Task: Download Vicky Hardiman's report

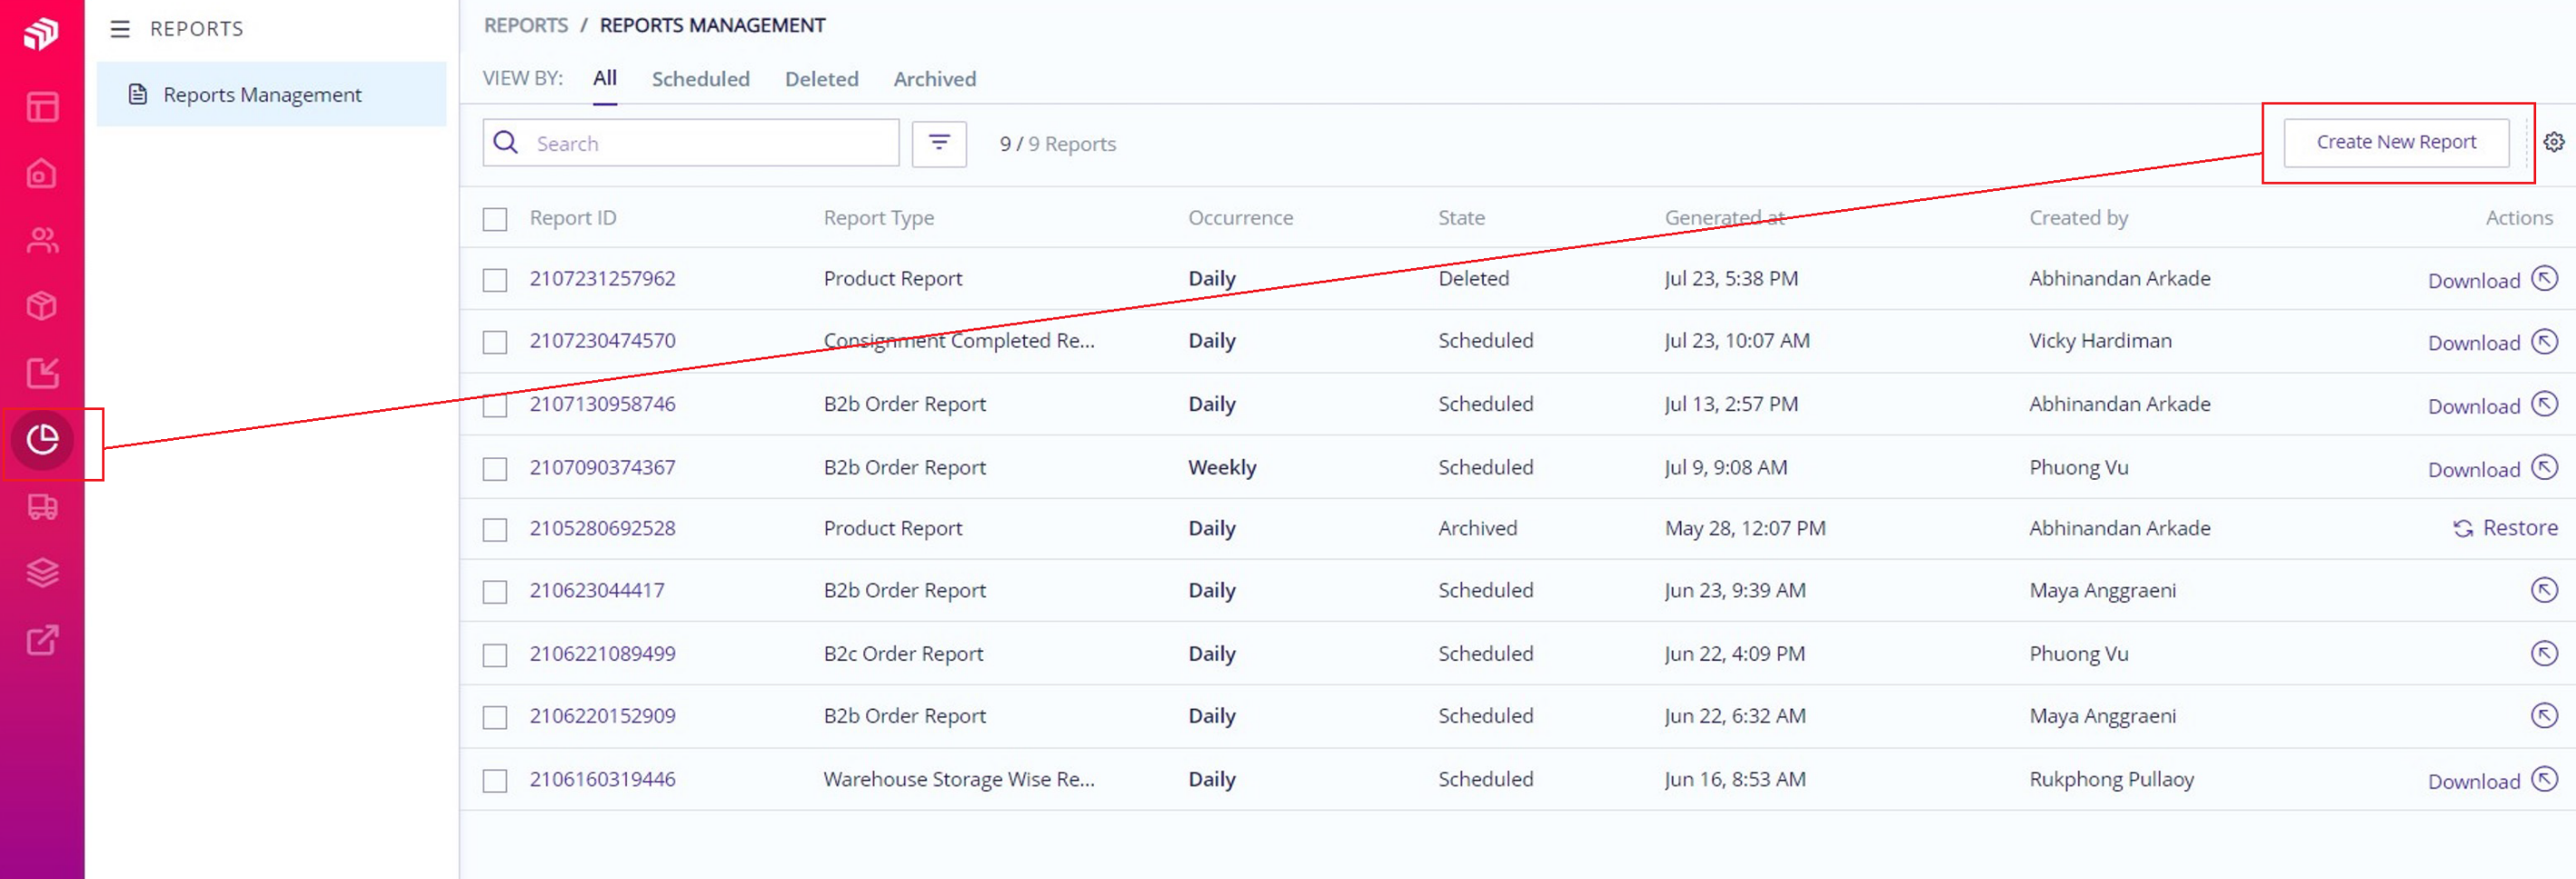Action: click(x=2474, y=343)
